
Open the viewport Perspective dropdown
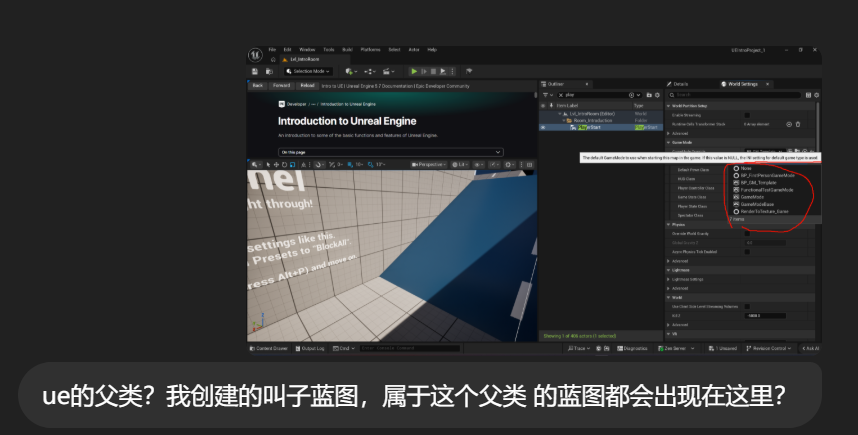(428, 164)
